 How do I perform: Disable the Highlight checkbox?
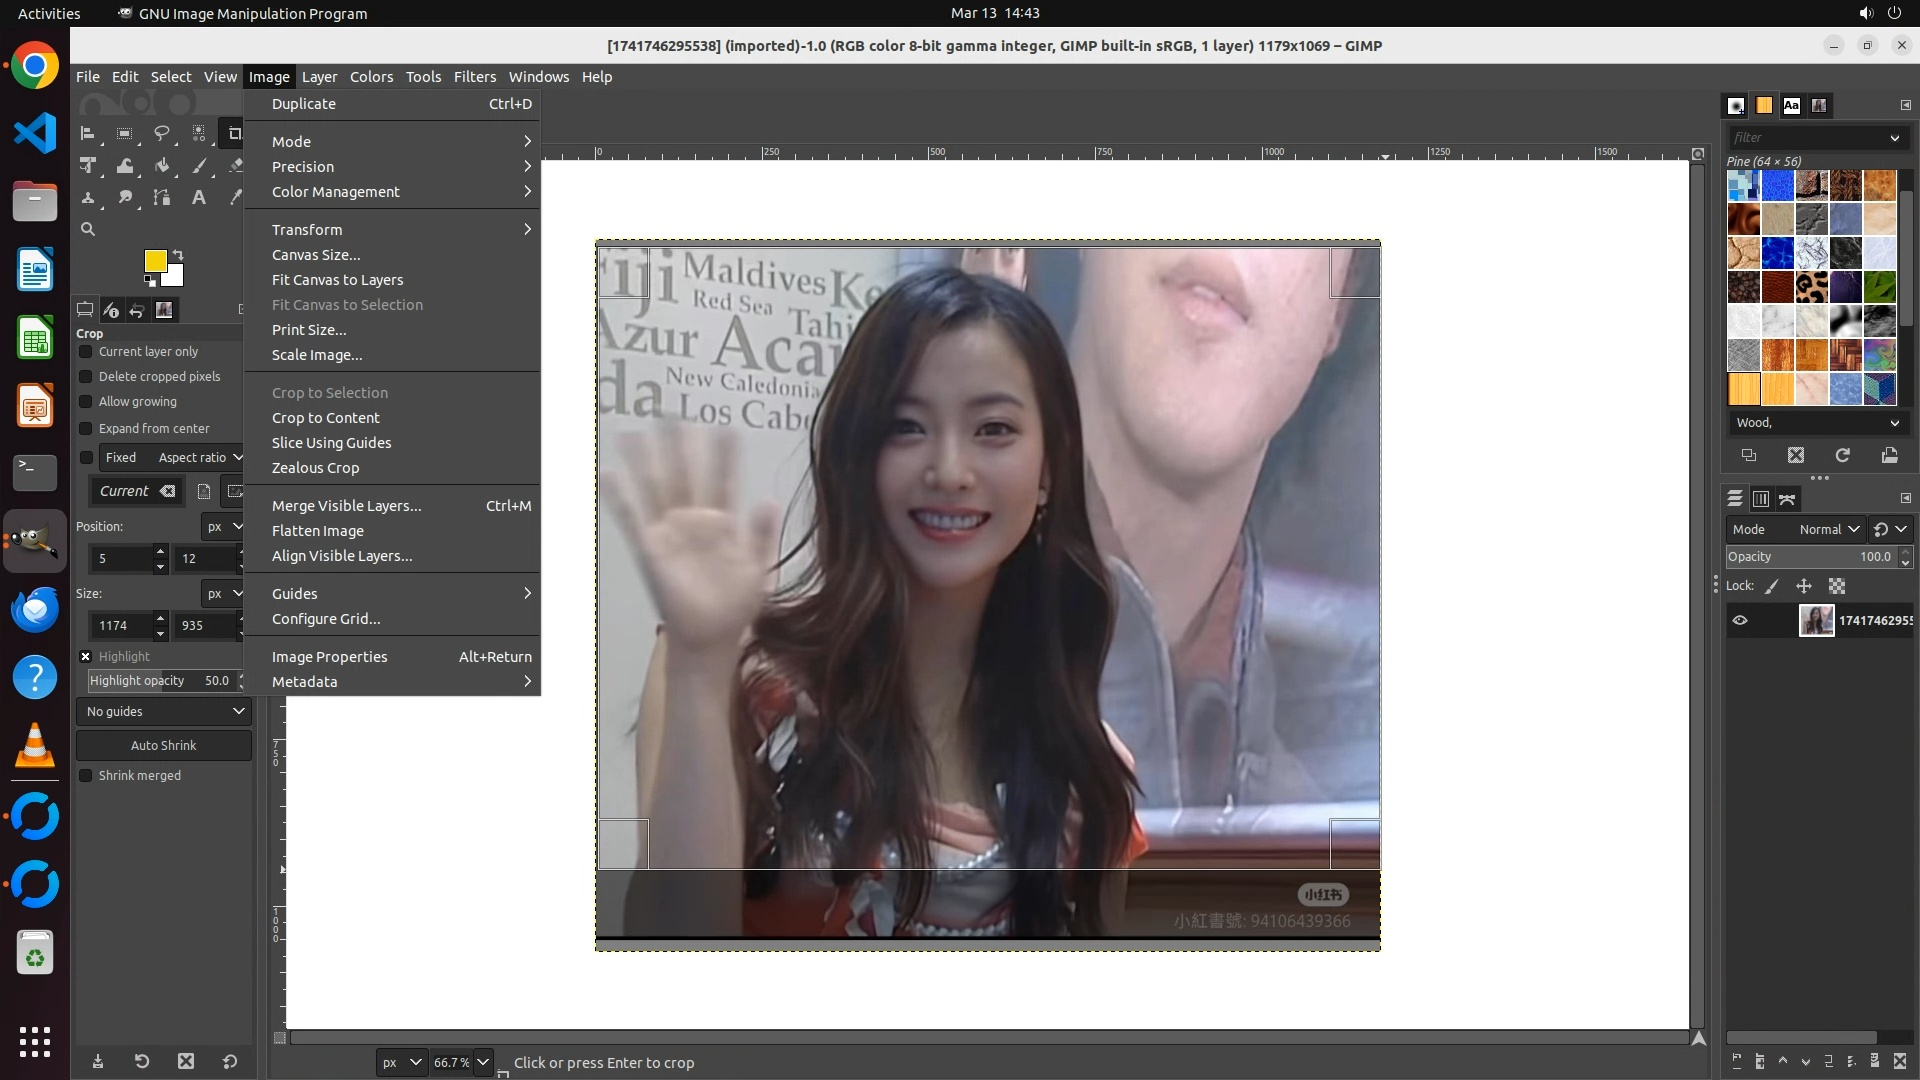pyautogui.click(x=86, y=657)
